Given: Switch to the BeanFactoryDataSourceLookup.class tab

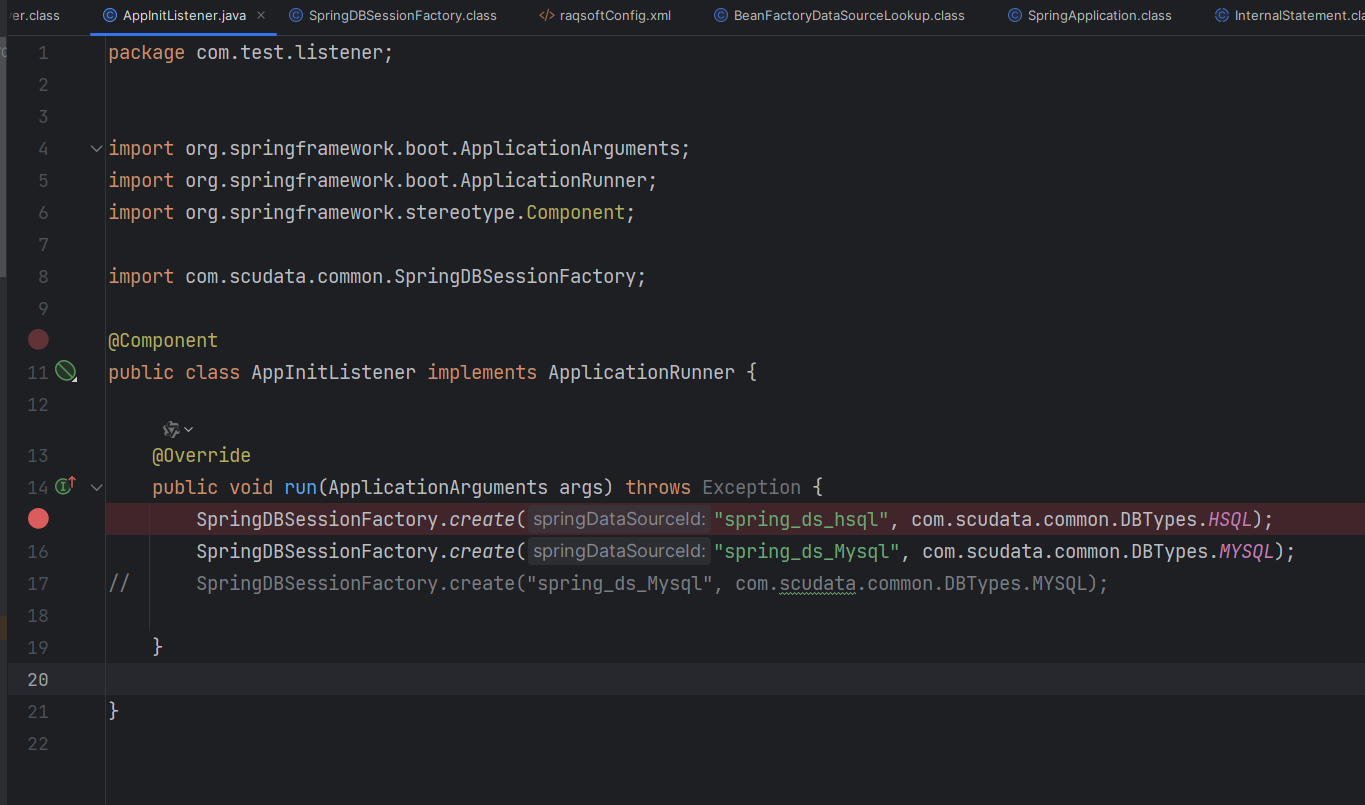Looking at the screenshot, I should (848, 16).
